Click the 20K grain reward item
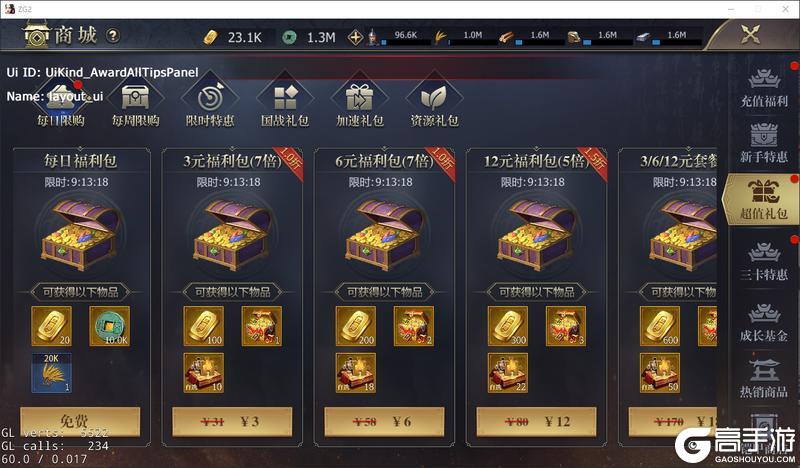The height and width of the screenshot is (468, 800). click(52, 373)
